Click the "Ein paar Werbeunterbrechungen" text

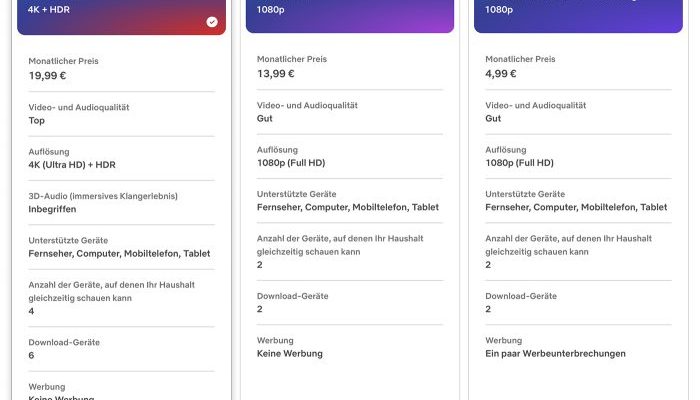pos(555,353)
